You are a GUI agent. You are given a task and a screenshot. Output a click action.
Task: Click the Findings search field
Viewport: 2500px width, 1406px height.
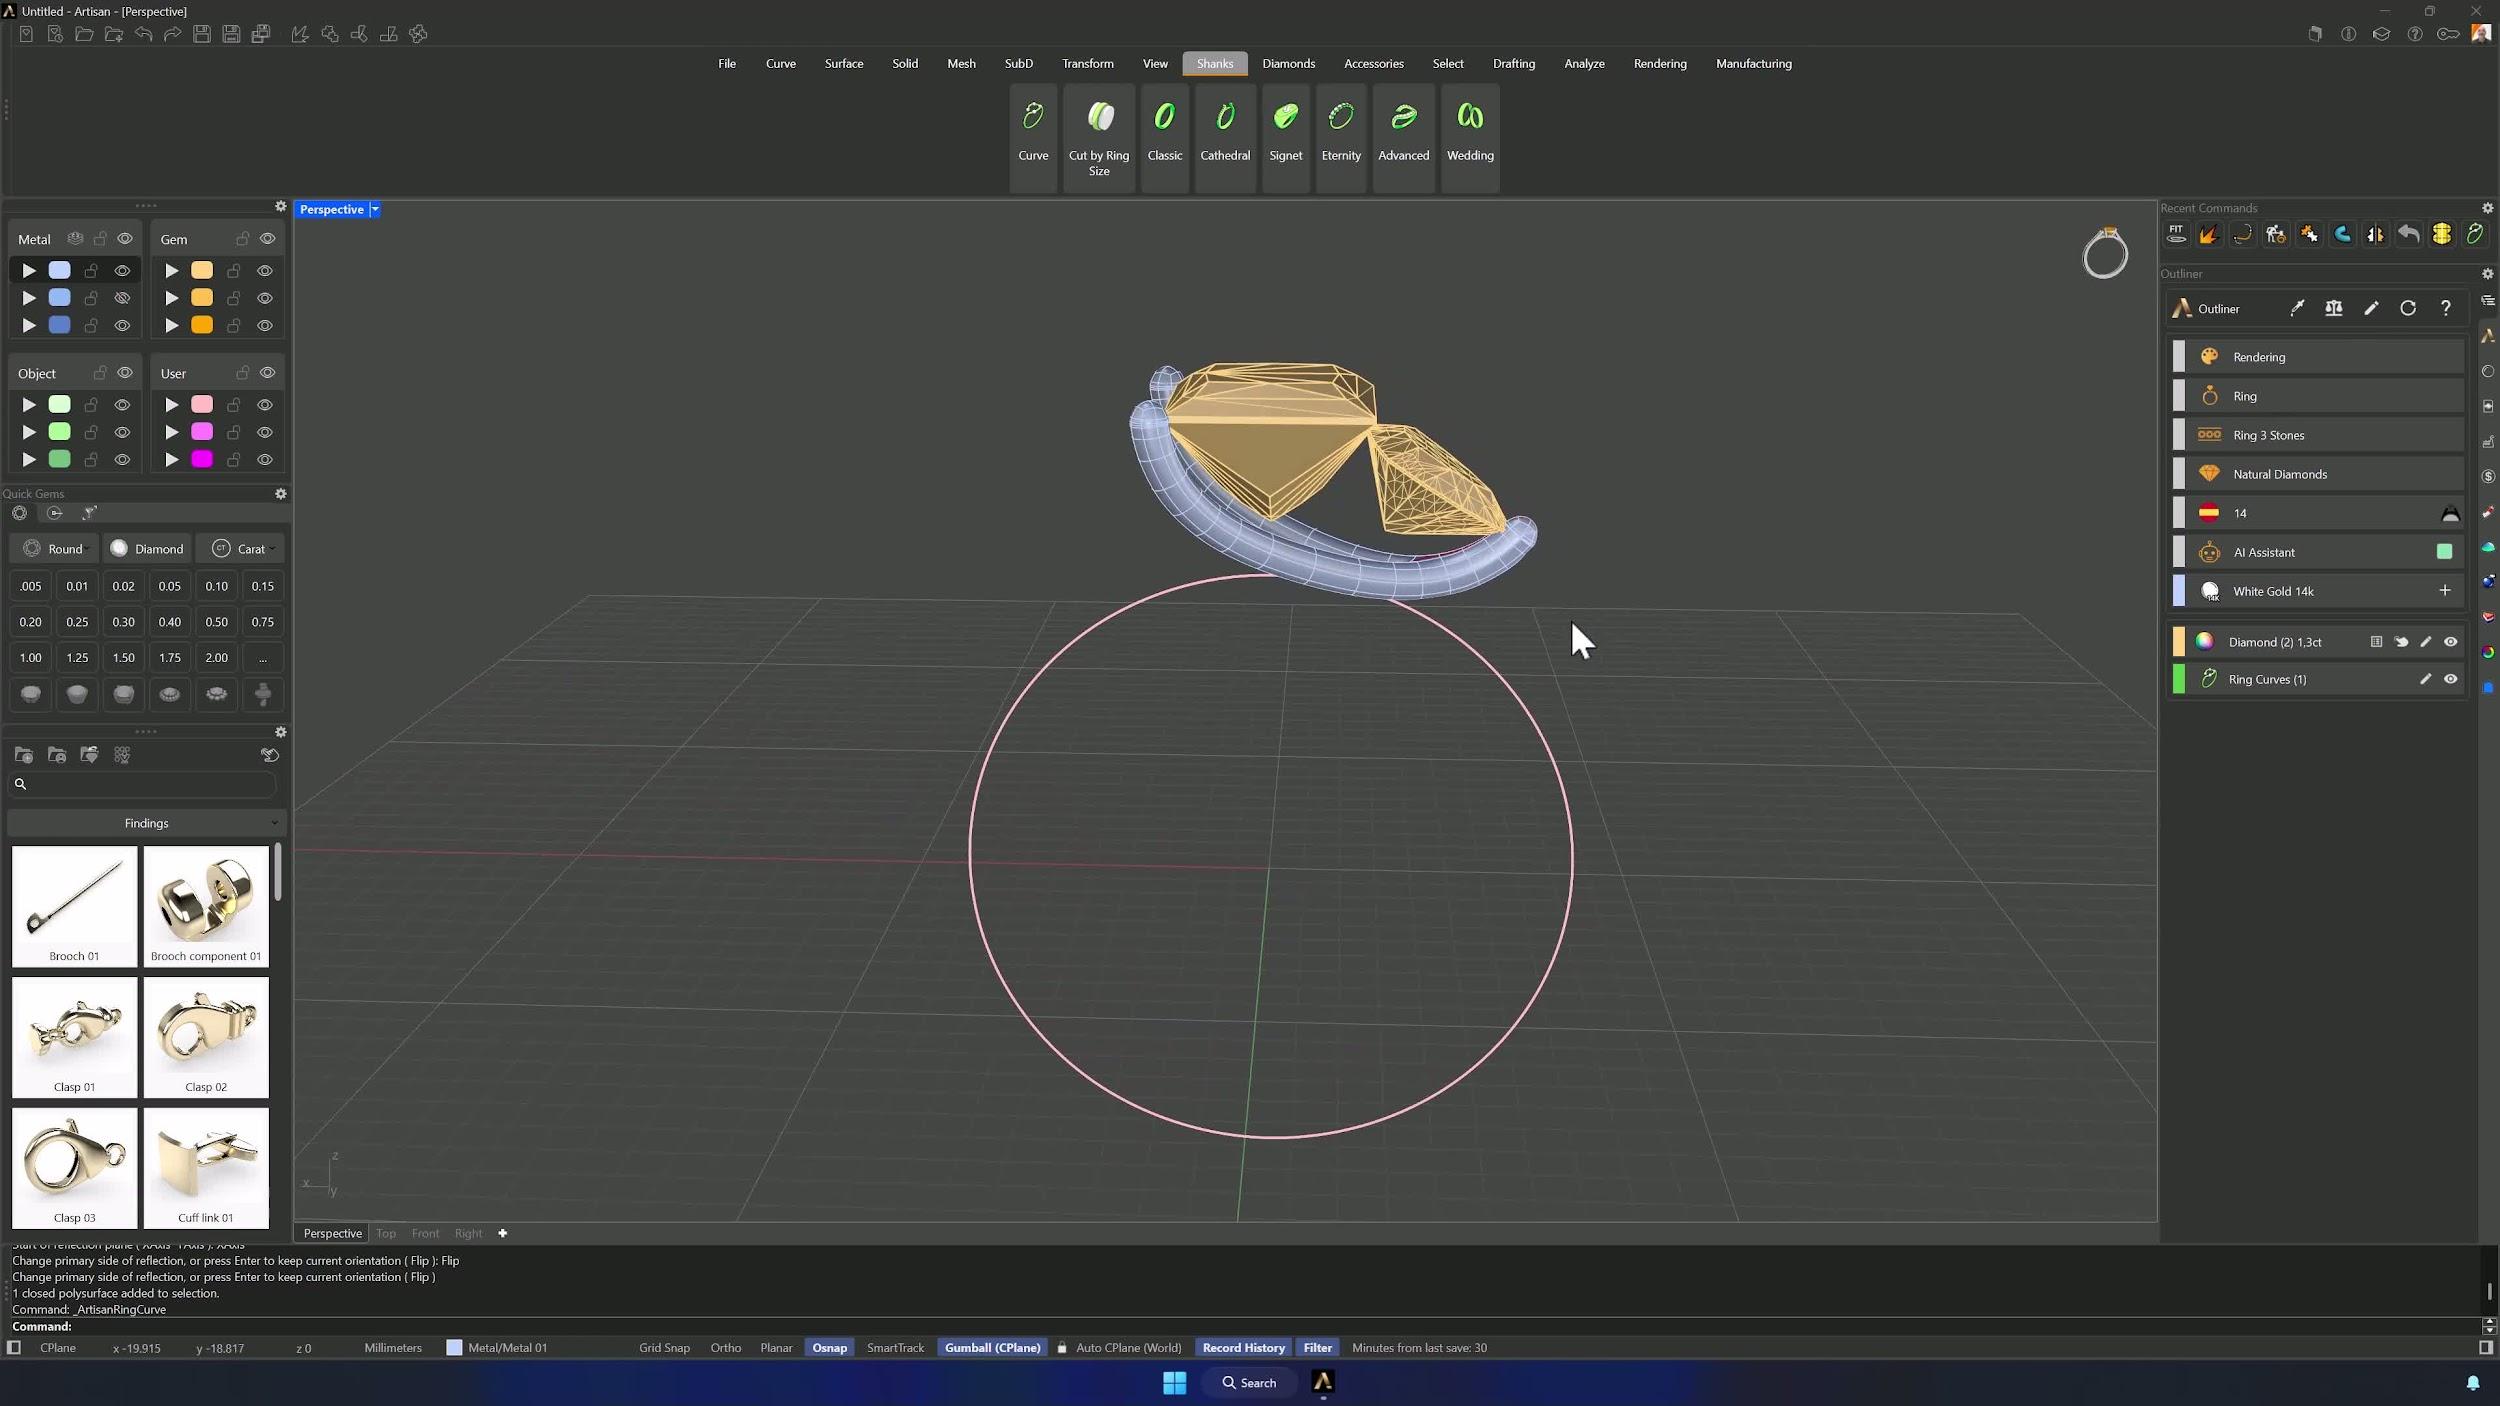[142, 784]
